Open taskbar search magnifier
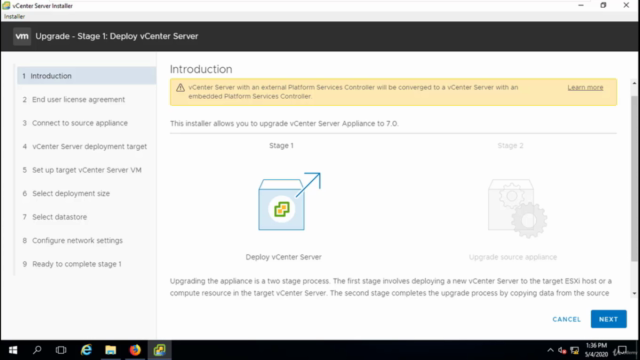 click(x=37, y=350)
